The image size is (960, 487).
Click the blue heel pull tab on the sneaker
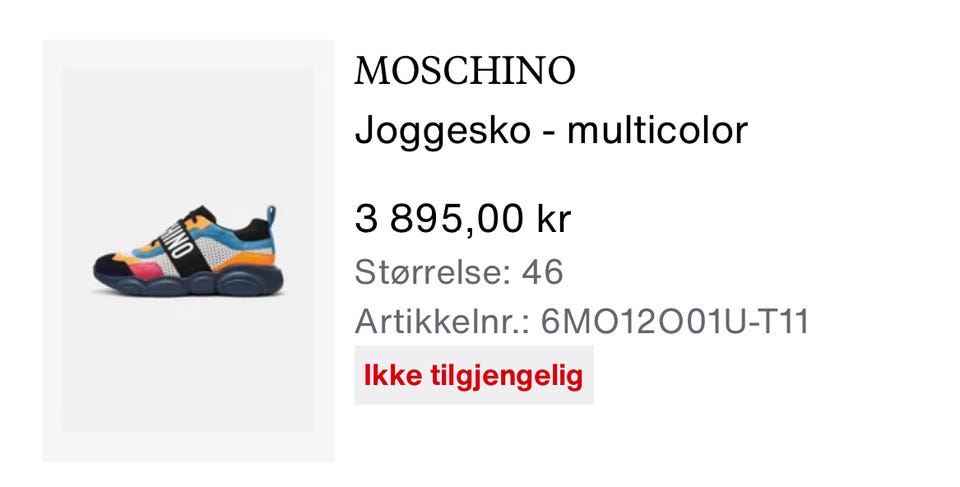click(x=270, y=216)
